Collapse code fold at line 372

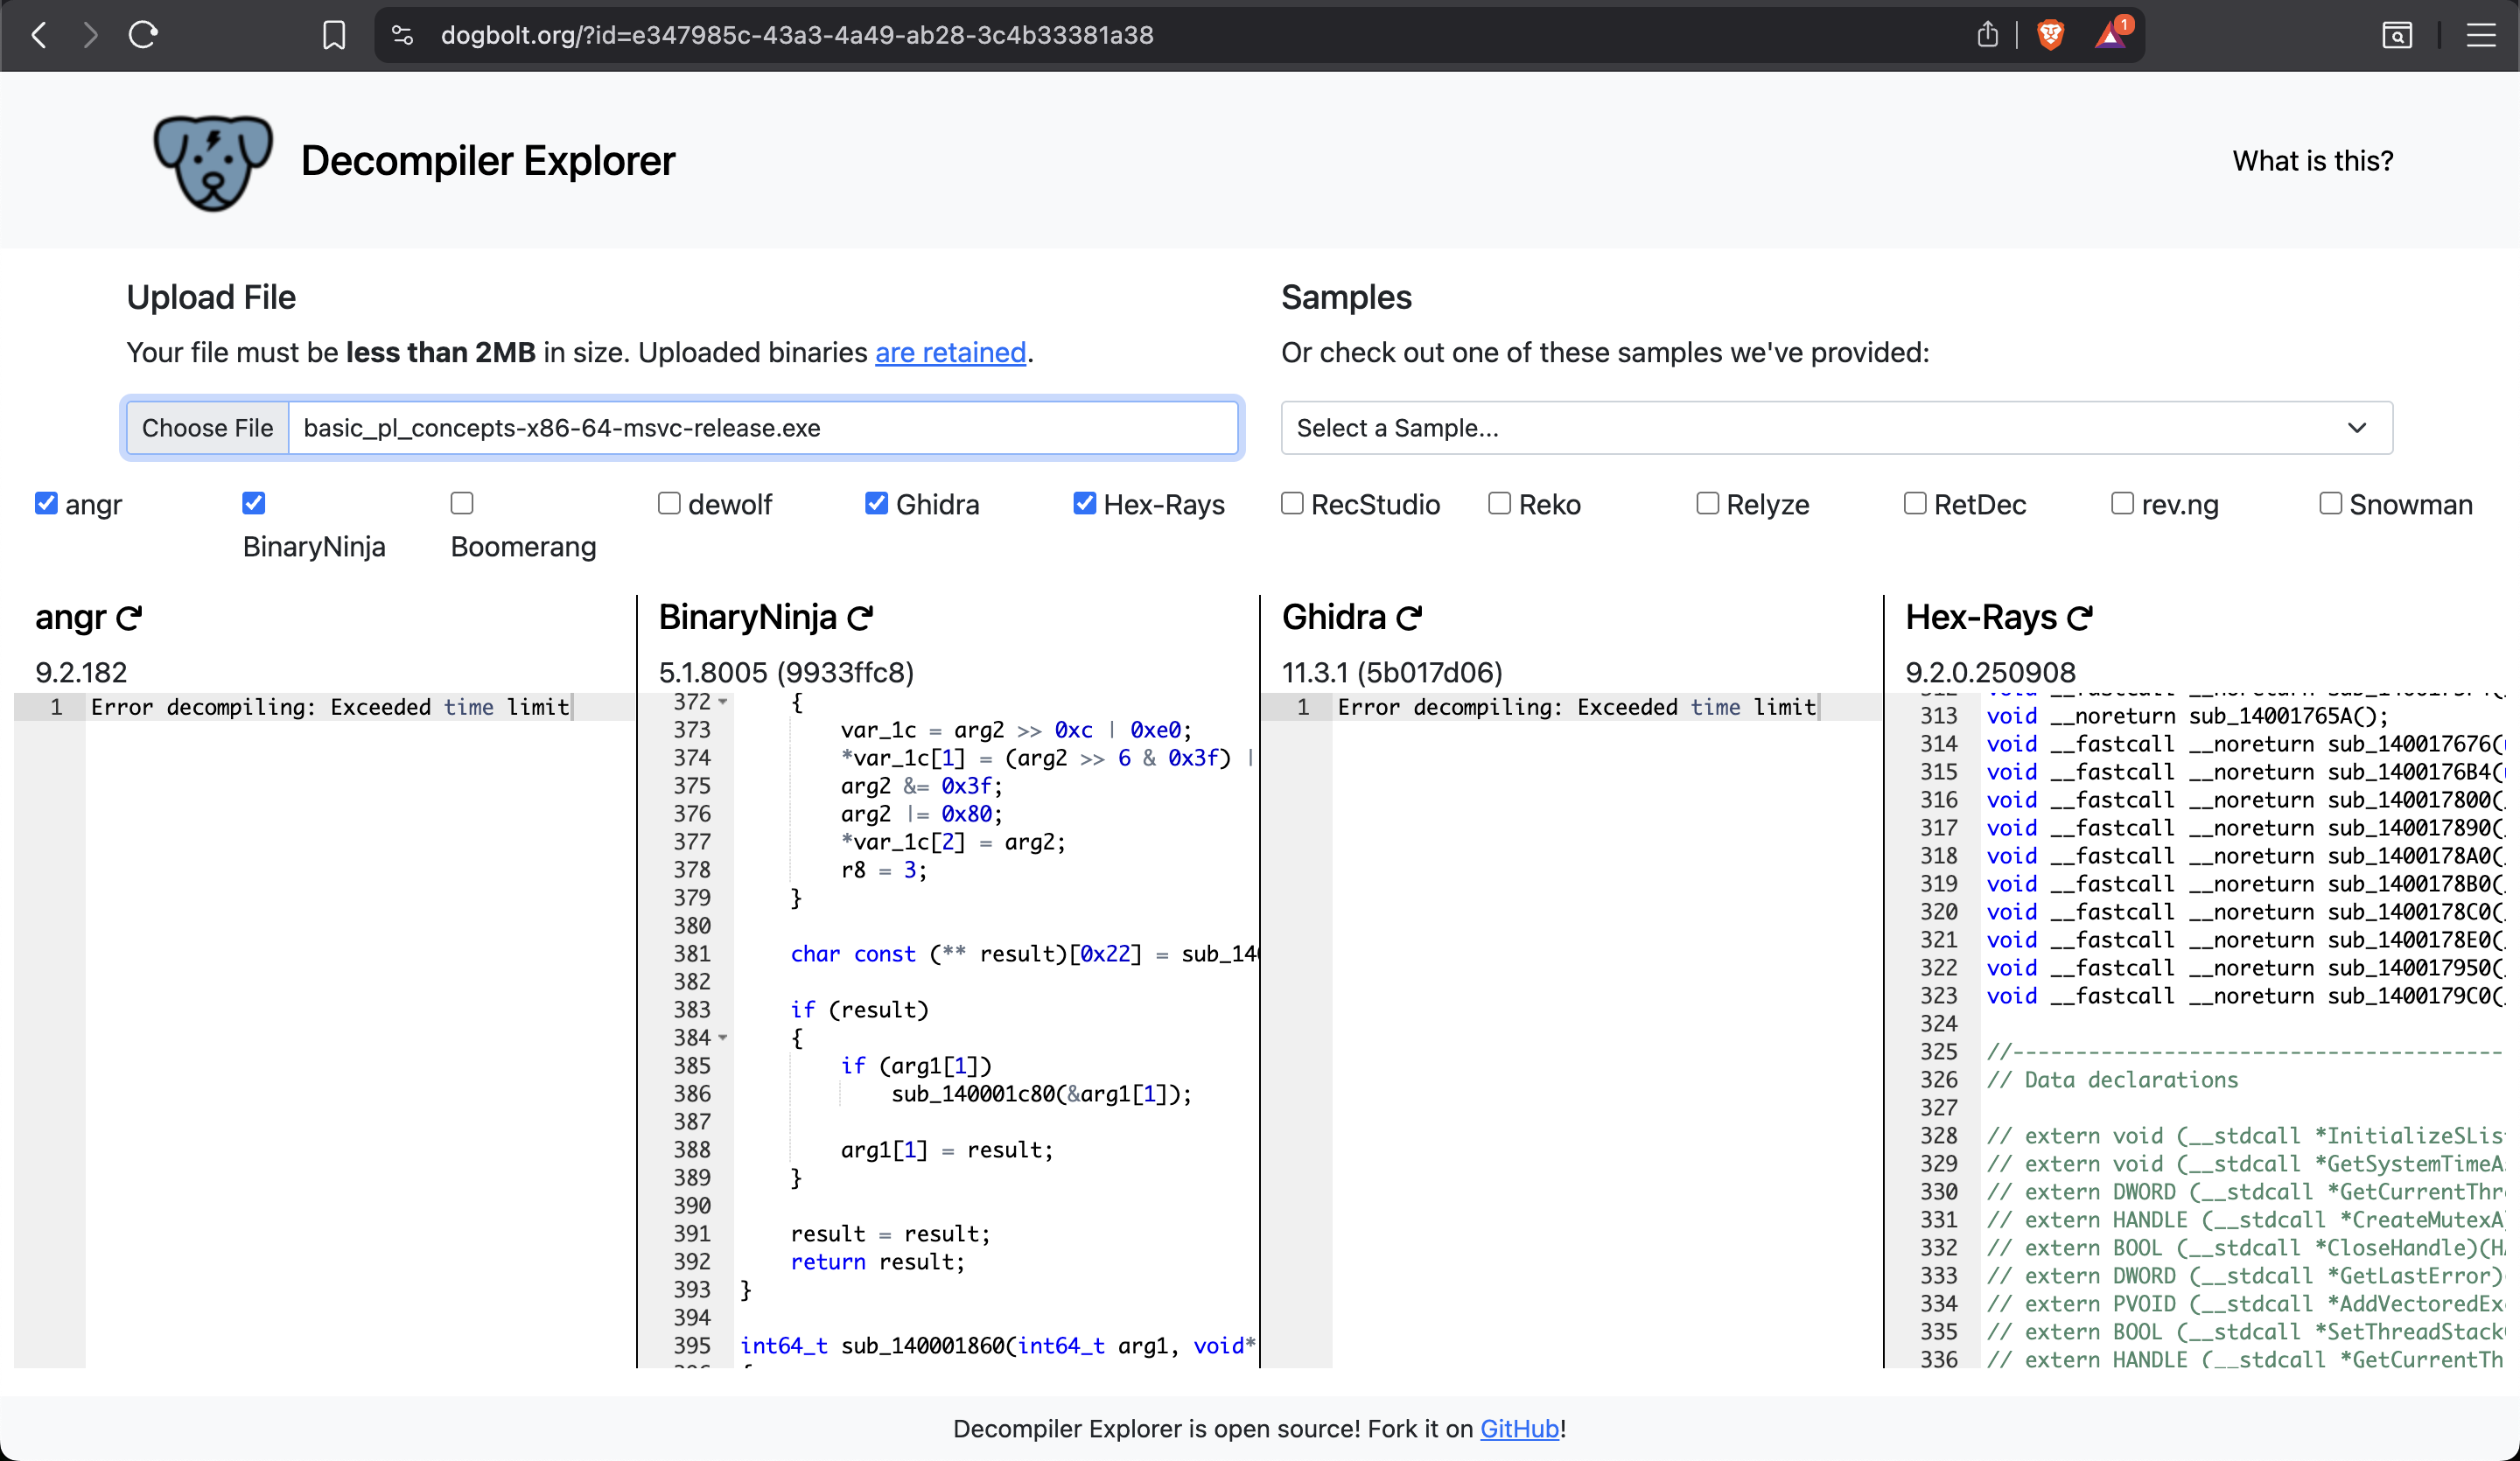point(723,702)
